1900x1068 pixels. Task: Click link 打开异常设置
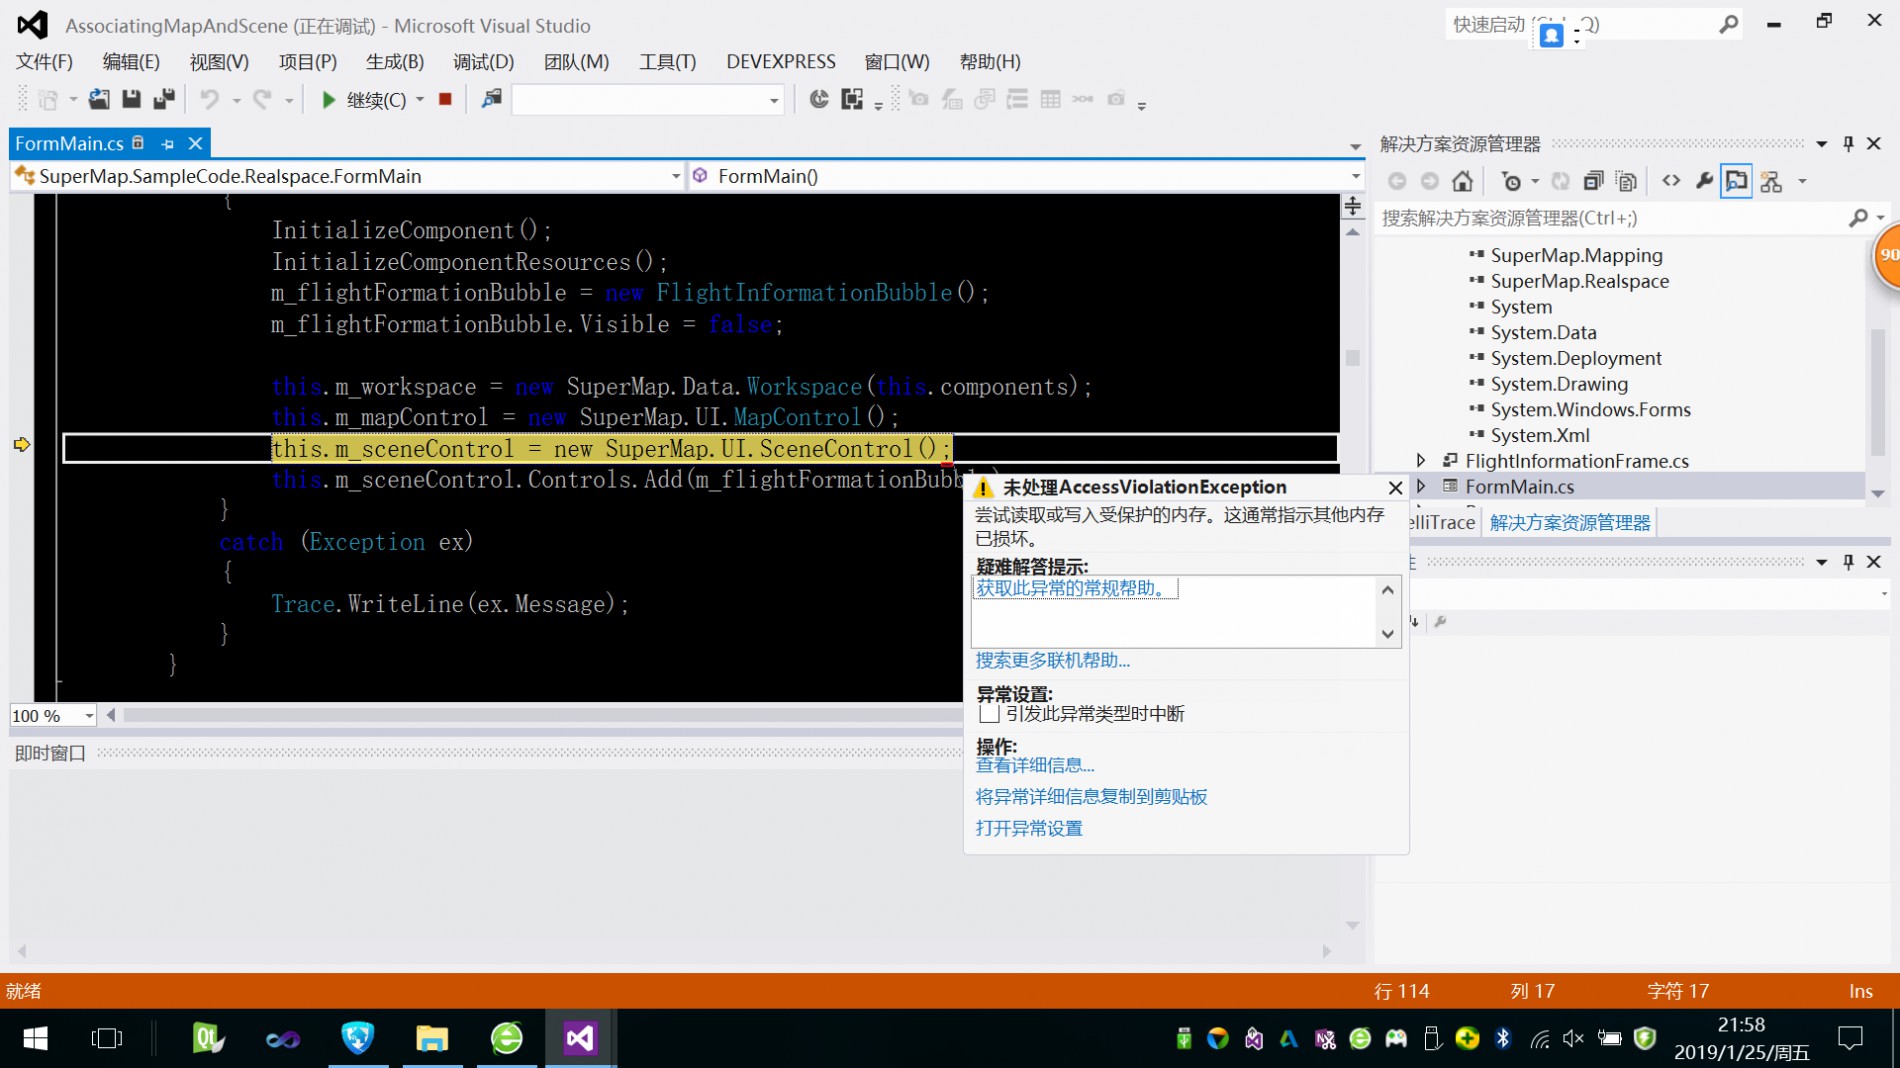1029,829
